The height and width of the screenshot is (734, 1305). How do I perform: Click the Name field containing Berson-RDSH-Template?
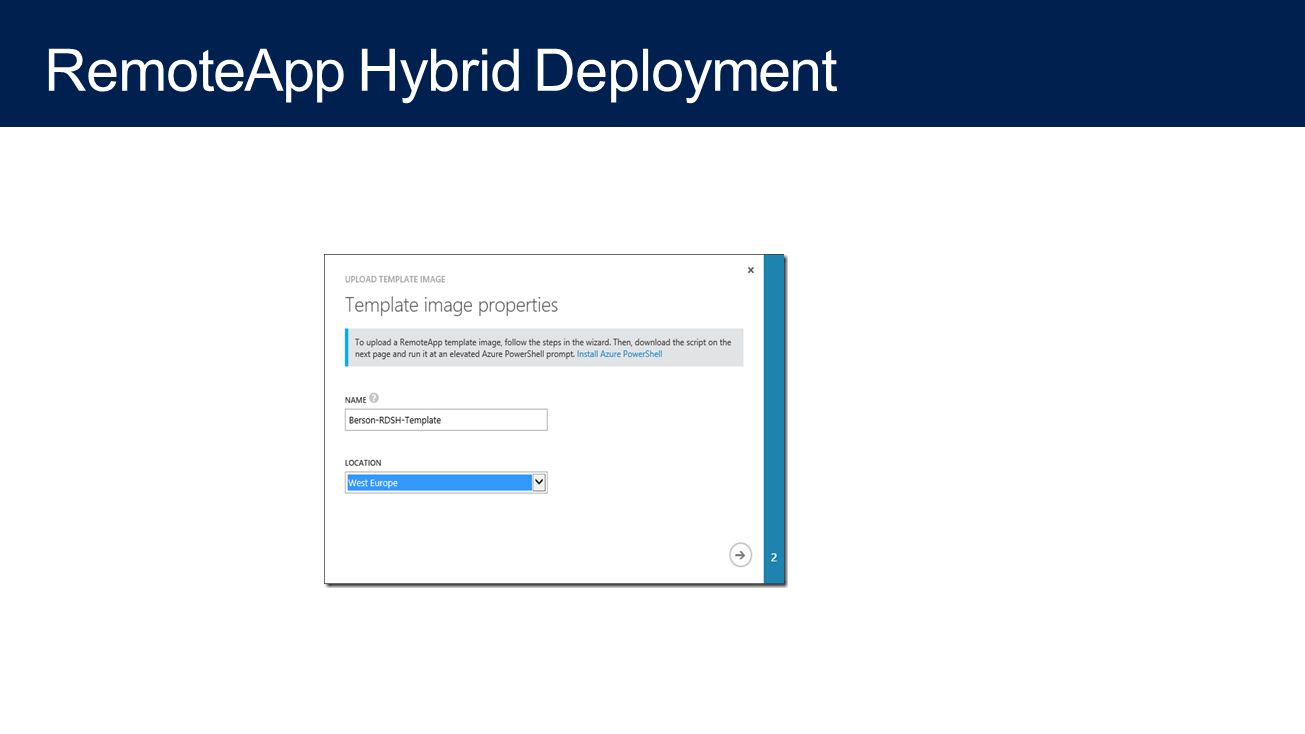tap(446, 420)
